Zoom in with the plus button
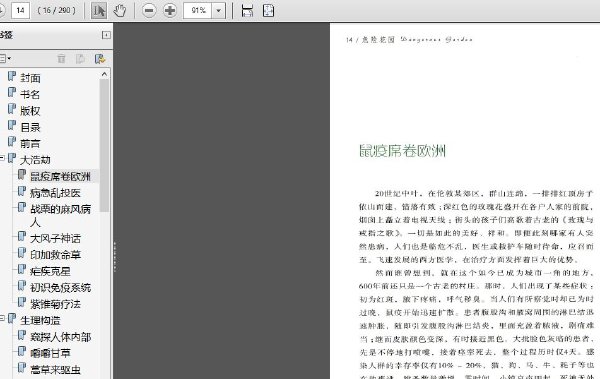 (x=170, y=10)
